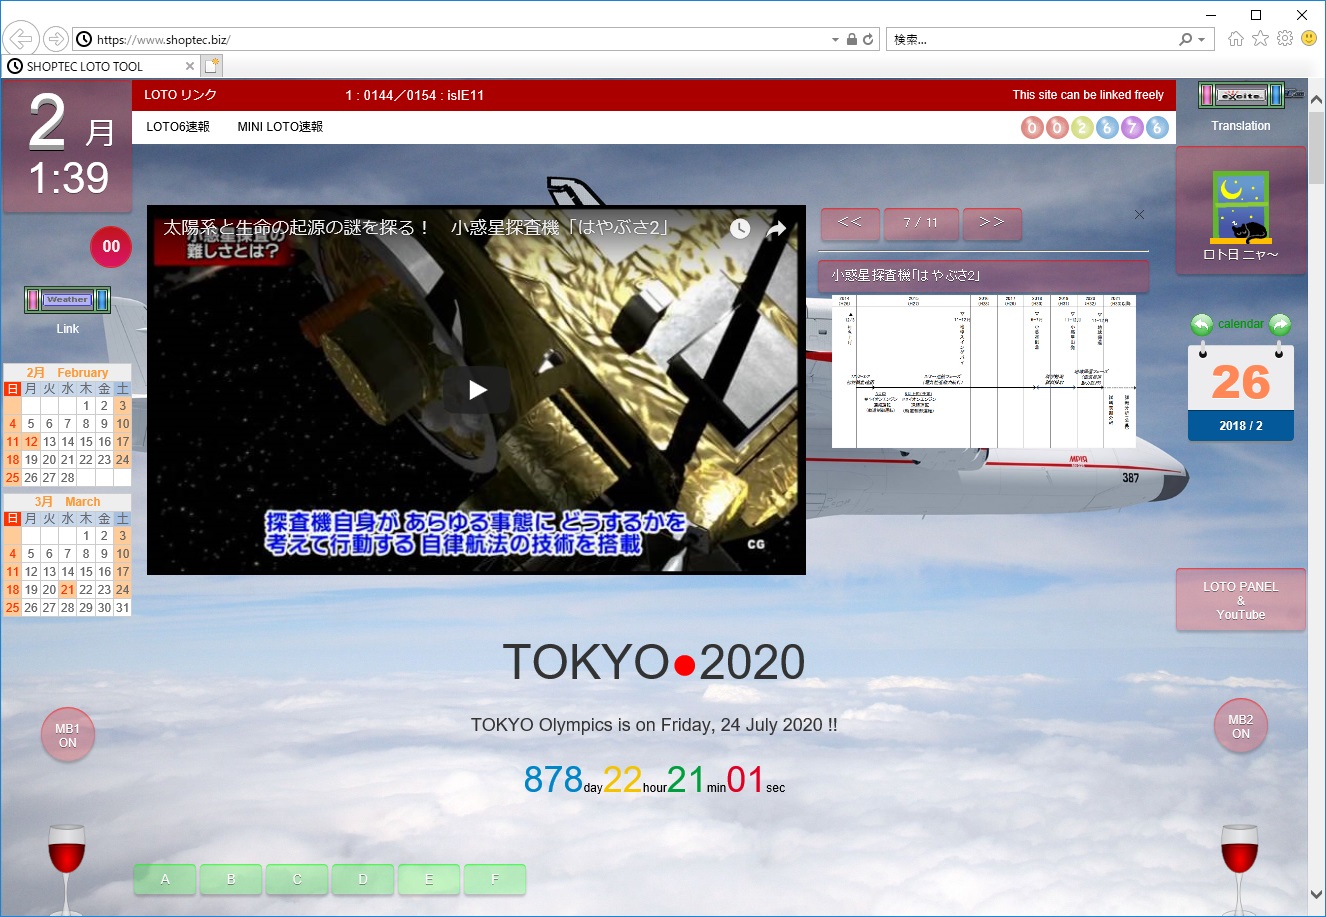Viewport: 1326px width, 917px height.
Task: Open the Weather banner icon
Action: [x=67, y=300]
